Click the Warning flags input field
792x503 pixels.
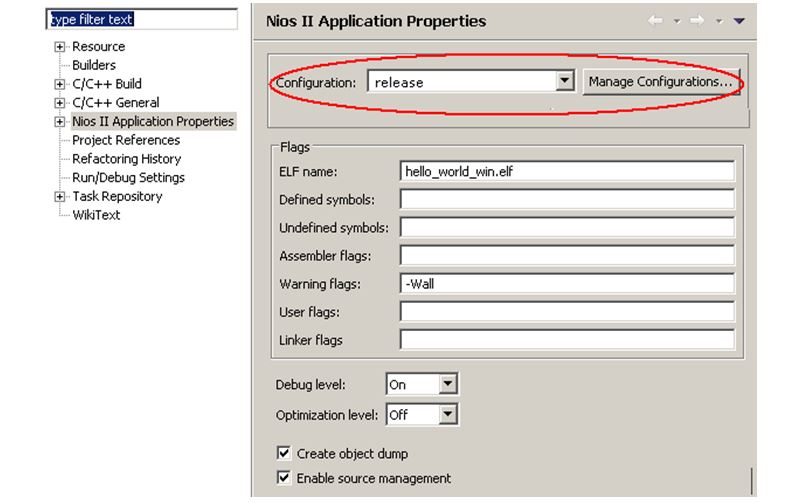tap(566, 283)
